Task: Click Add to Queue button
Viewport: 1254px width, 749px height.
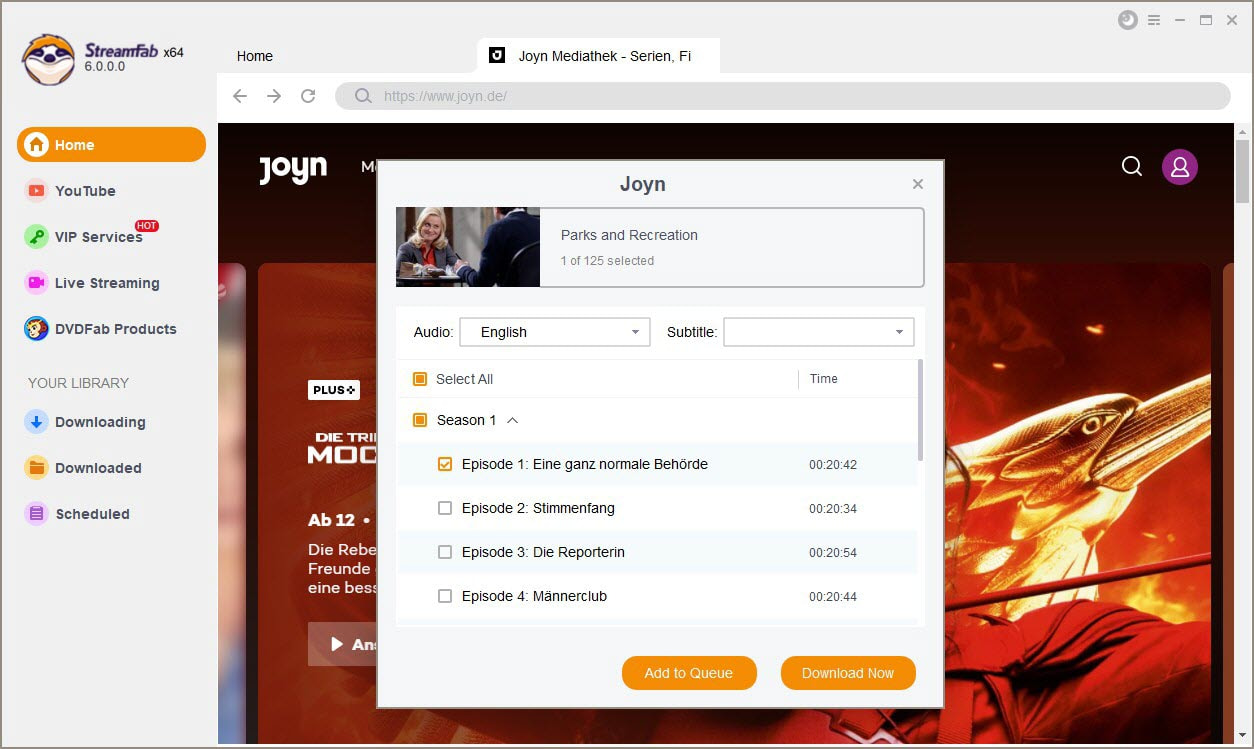Action: (x=689, y=673)
